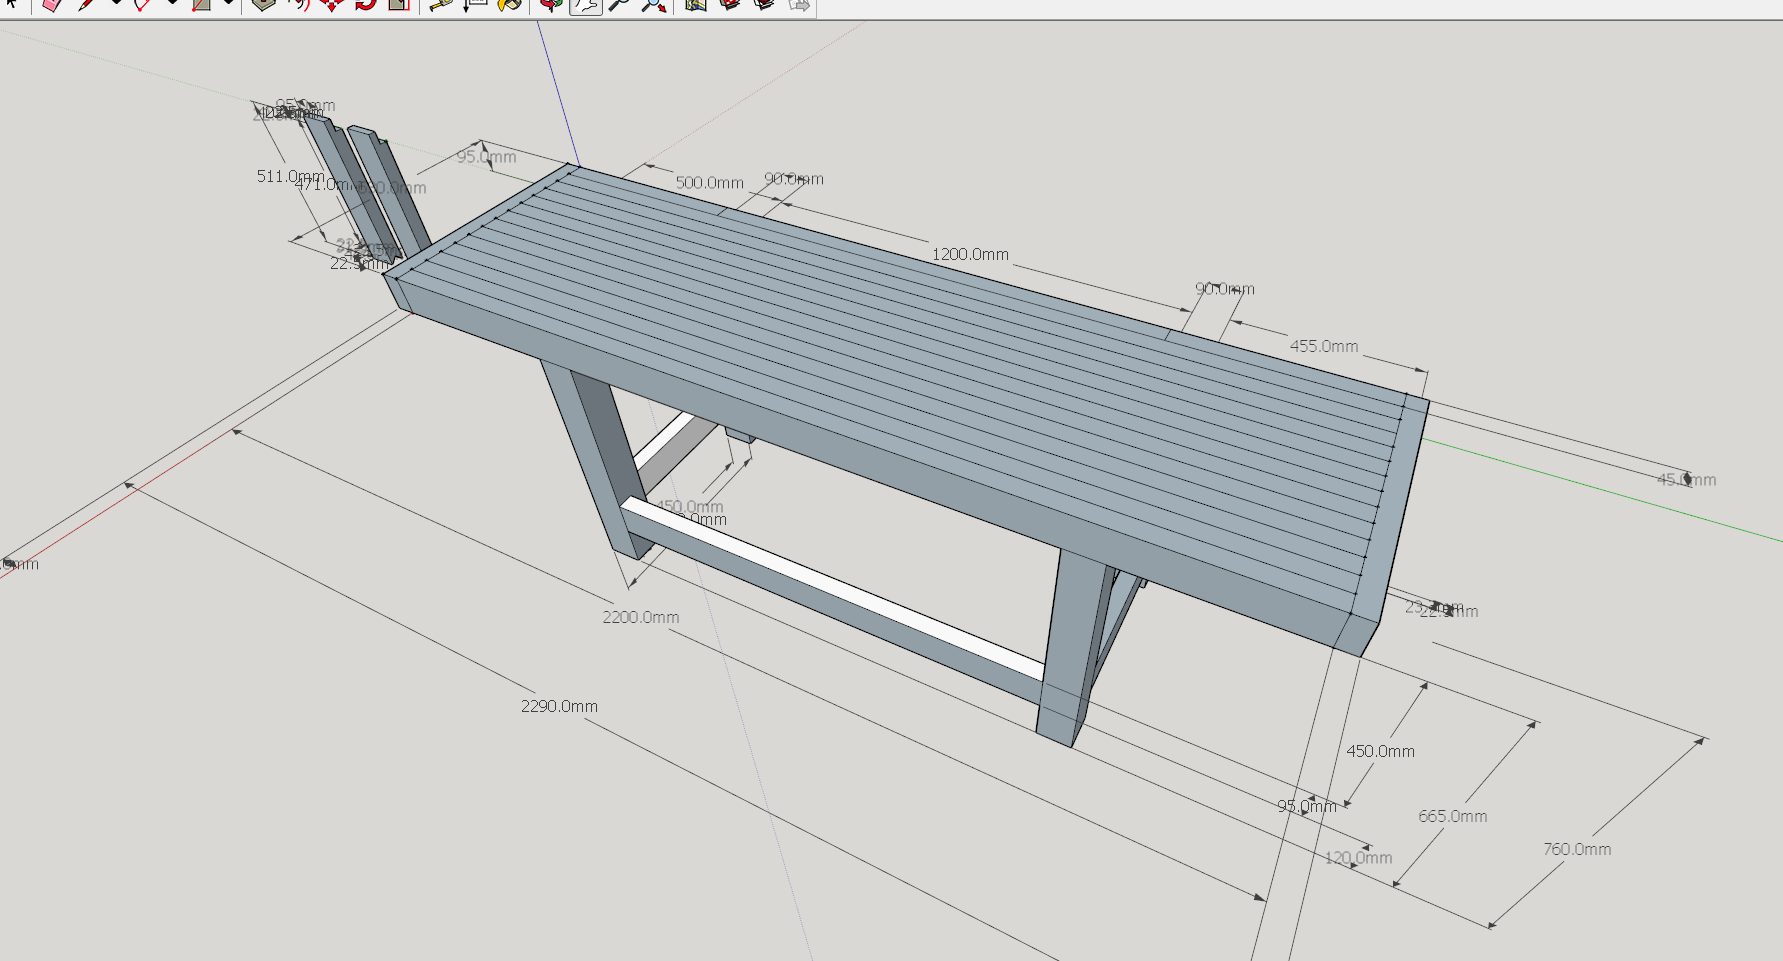Activate the Offset tool
The height and width of the screenshot is (961, 1783).
tap(299, 4)
